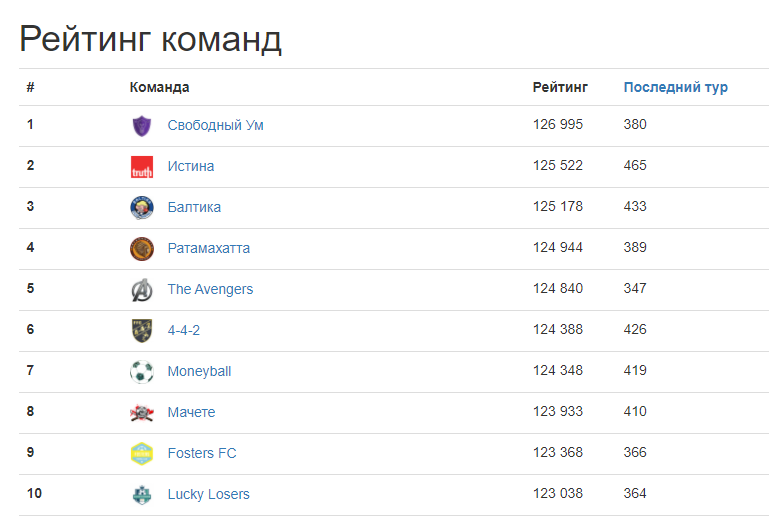This screenshot has height=521, width=778.
Task: Click the Мачете skull and blades icon
Action: 142,413
